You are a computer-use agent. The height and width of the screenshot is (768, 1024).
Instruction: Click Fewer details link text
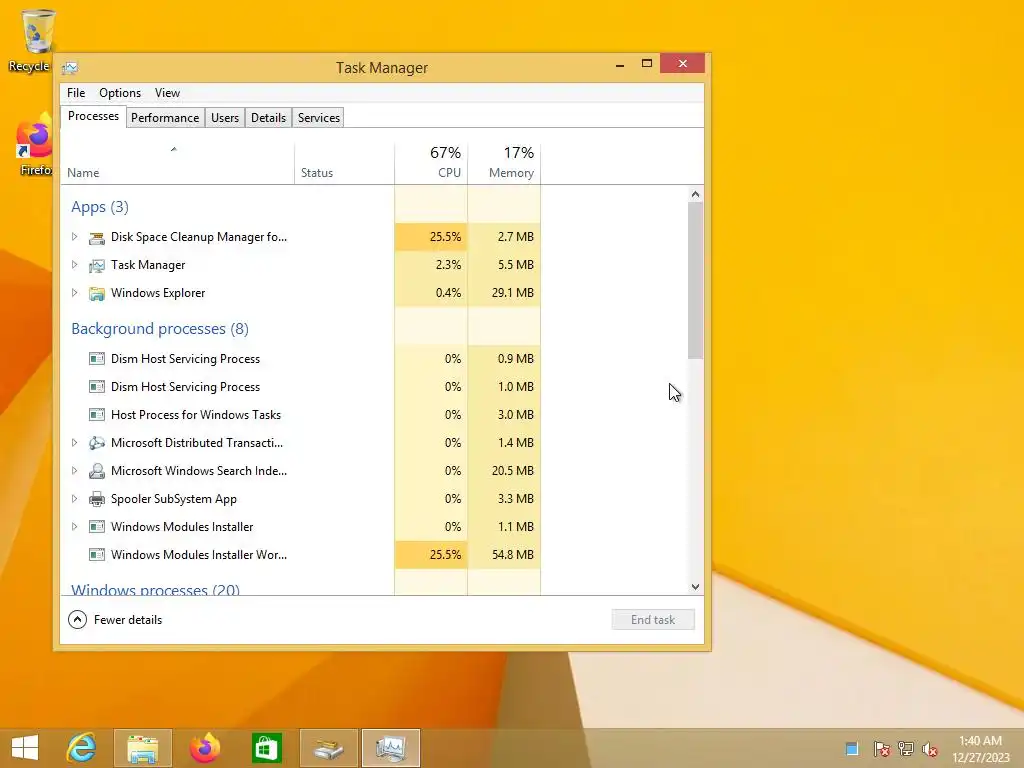128,620
